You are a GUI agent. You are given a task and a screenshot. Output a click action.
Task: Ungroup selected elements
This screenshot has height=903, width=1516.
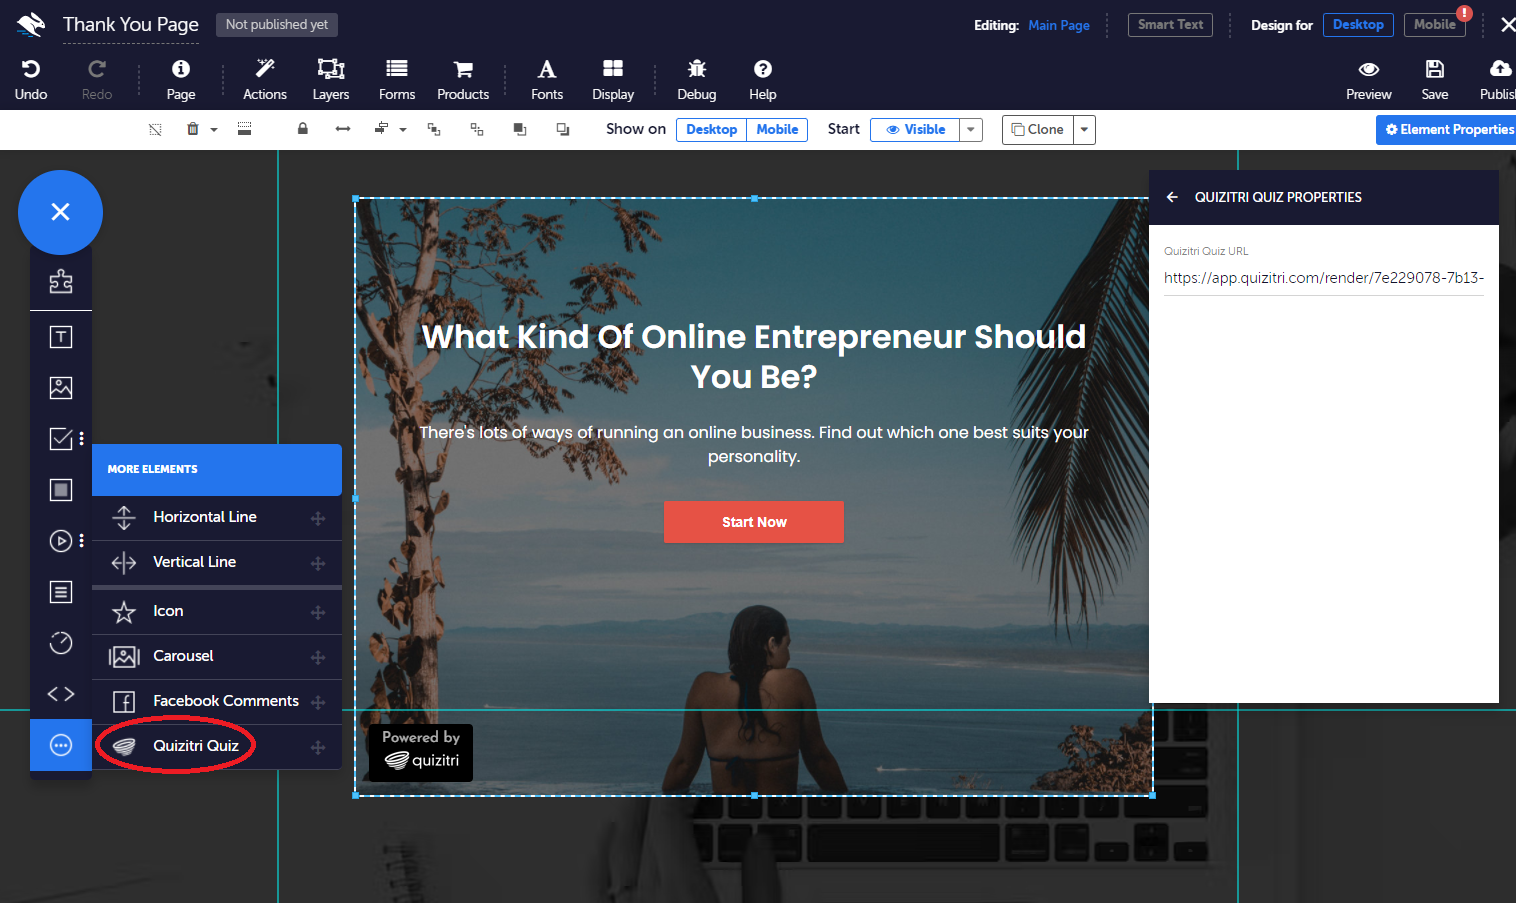tap(477, 129)
